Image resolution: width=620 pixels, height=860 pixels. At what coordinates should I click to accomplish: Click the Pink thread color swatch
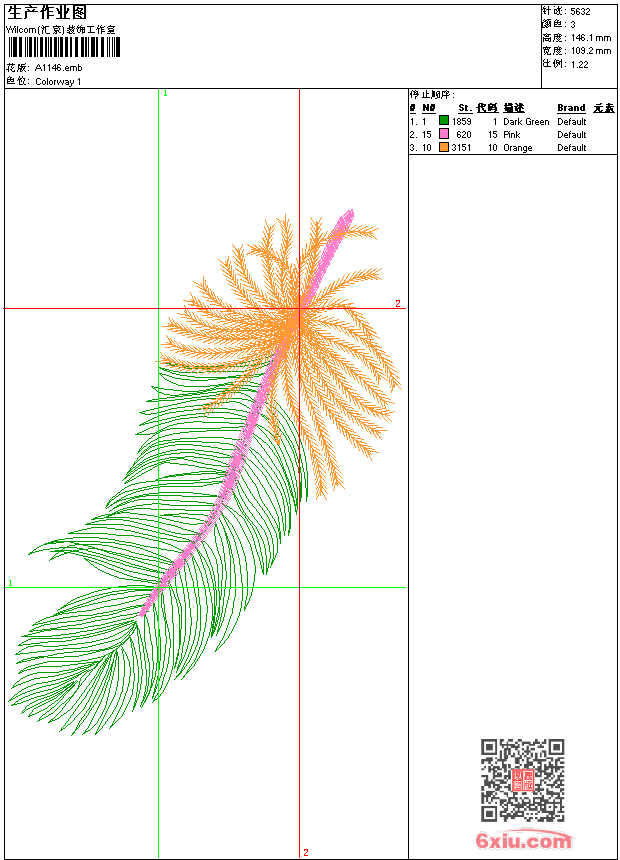443,134
